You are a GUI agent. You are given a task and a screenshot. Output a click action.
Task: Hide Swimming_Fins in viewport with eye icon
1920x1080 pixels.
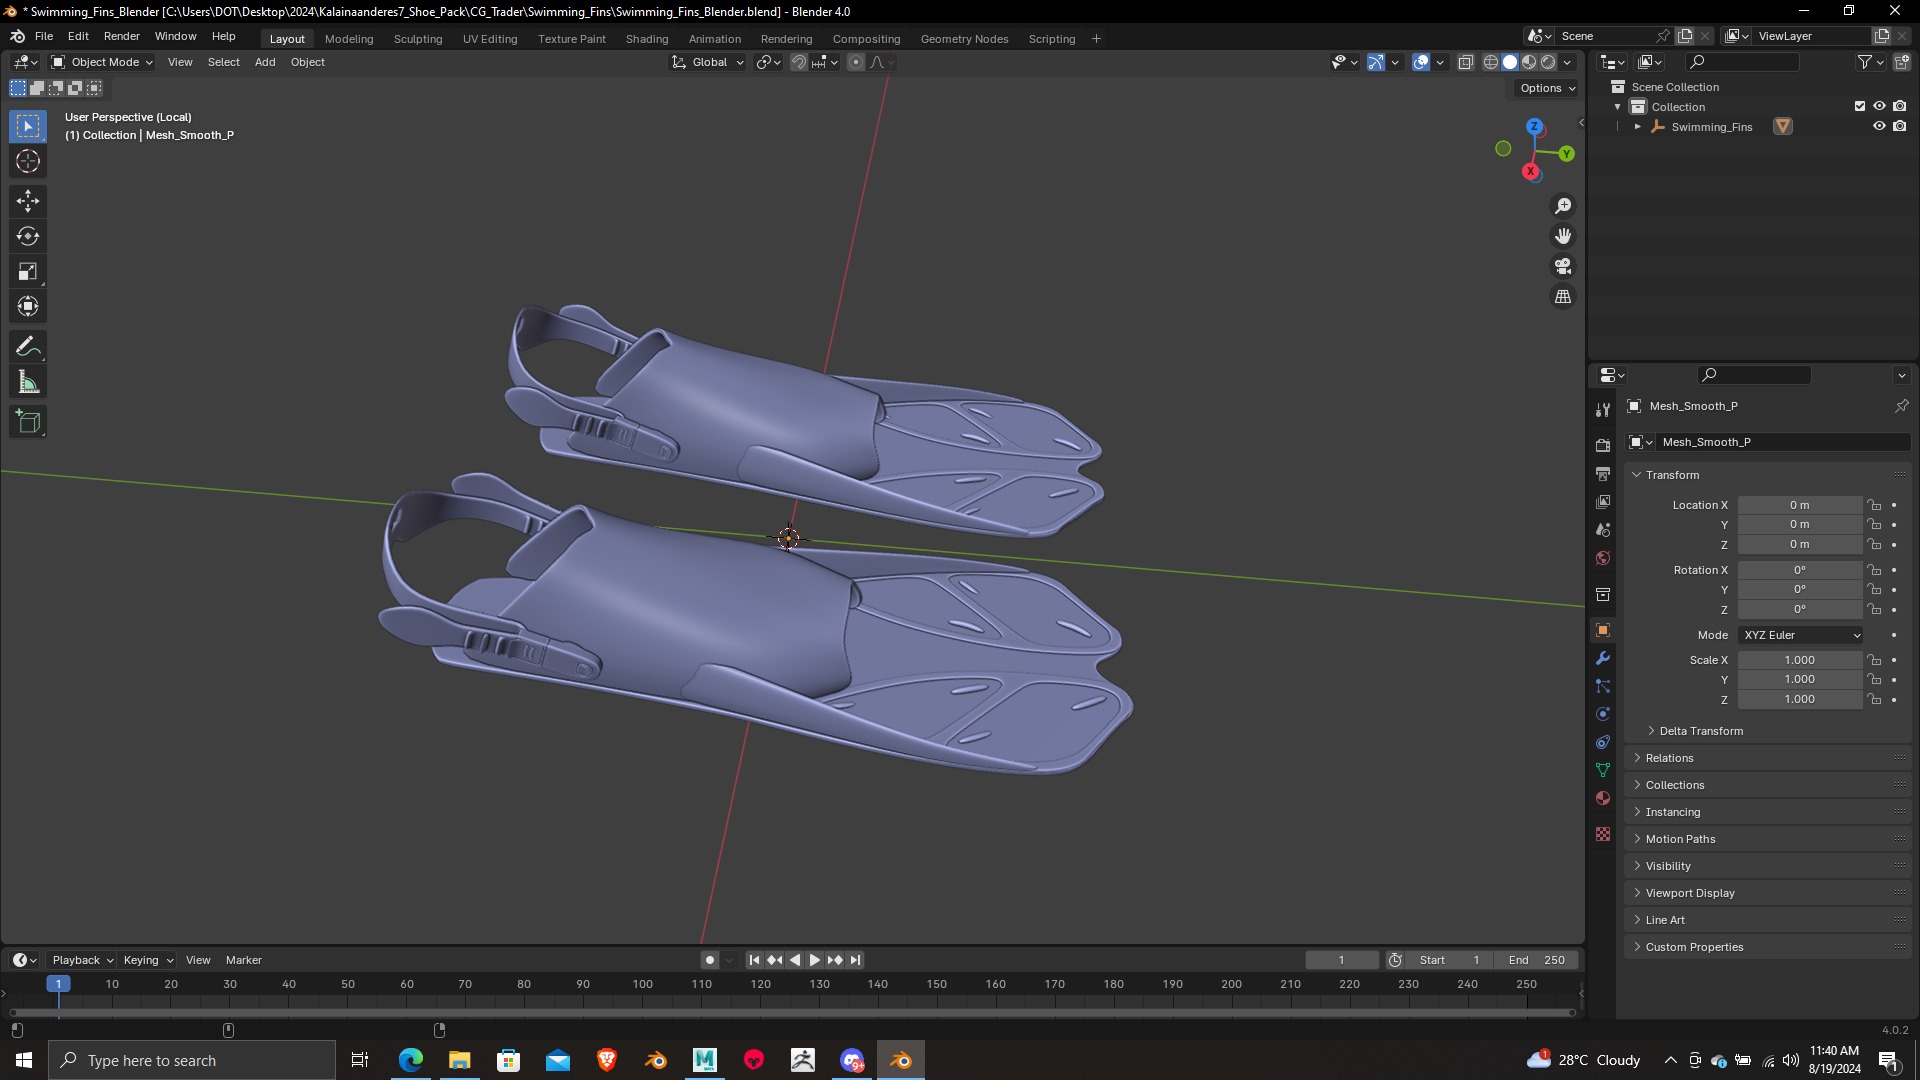pyautogui.click(x=1879, y=127)
